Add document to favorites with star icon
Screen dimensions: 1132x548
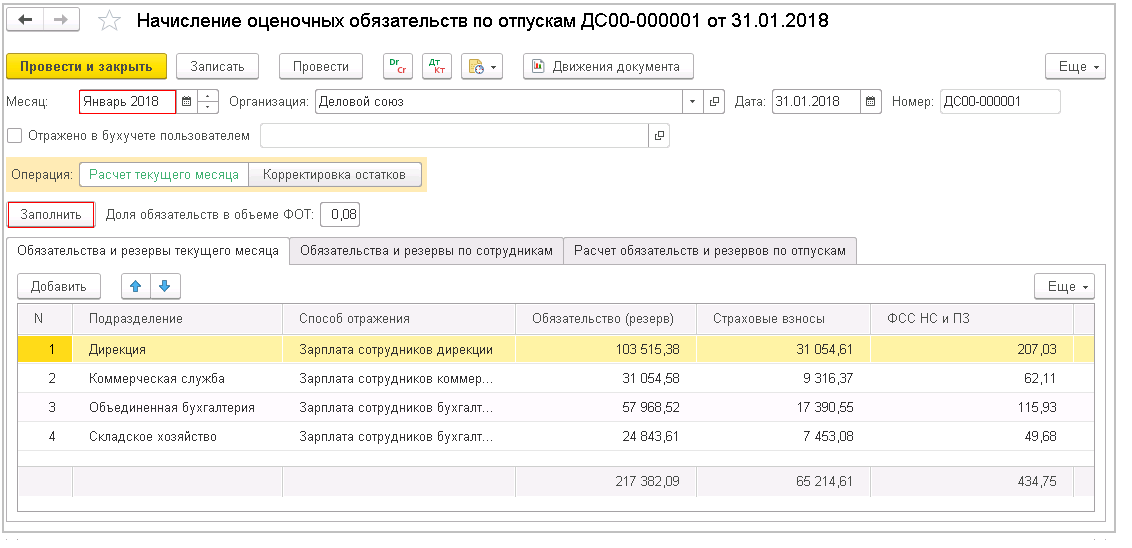coord(109,21)
